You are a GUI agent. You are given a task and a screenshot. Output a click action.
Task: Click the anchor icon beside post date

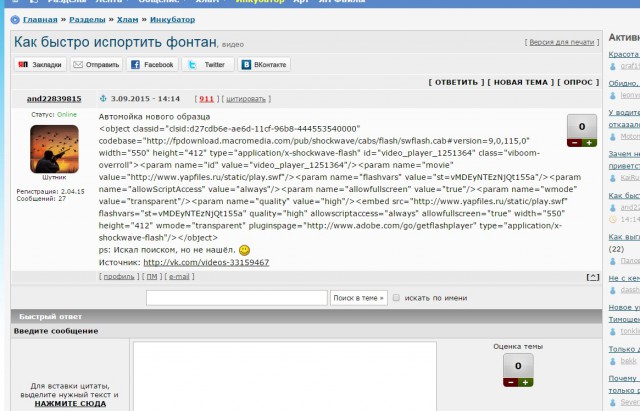point(103,98)
